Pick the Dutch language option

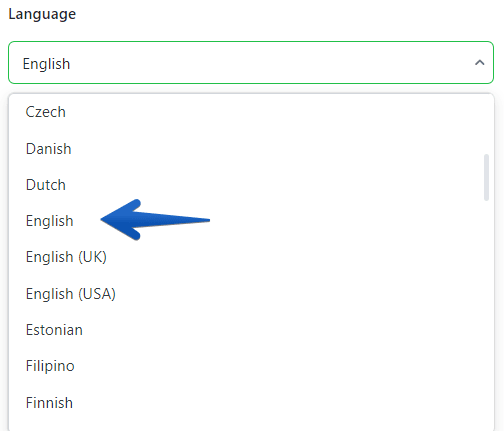pos(251,185)
